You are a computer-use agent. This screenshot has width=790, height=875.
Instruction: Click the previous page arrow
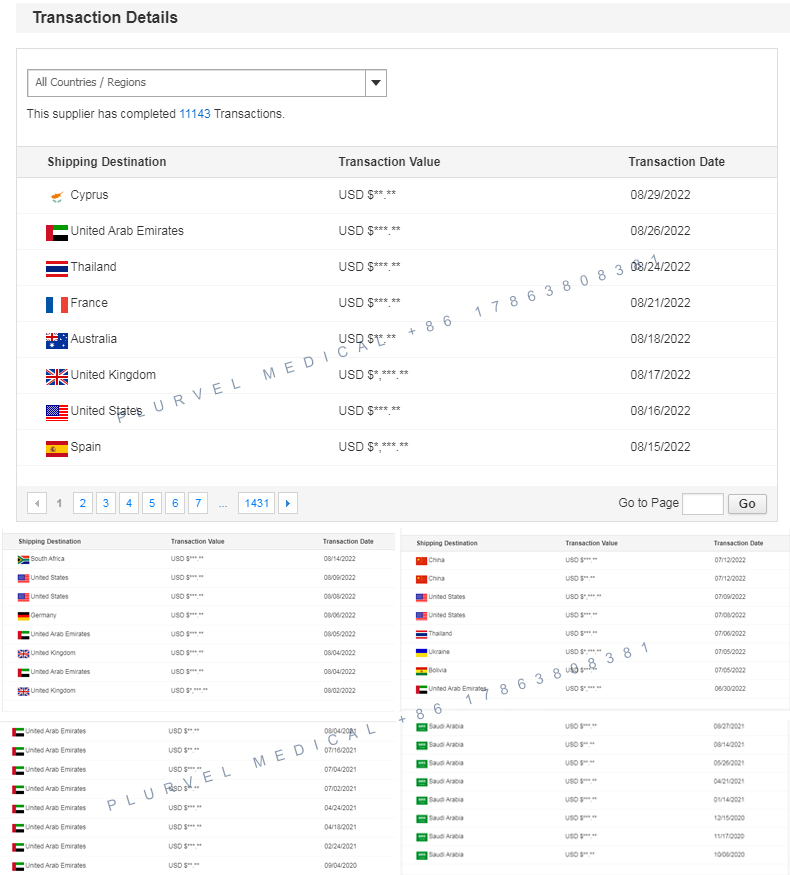(37, 503)
